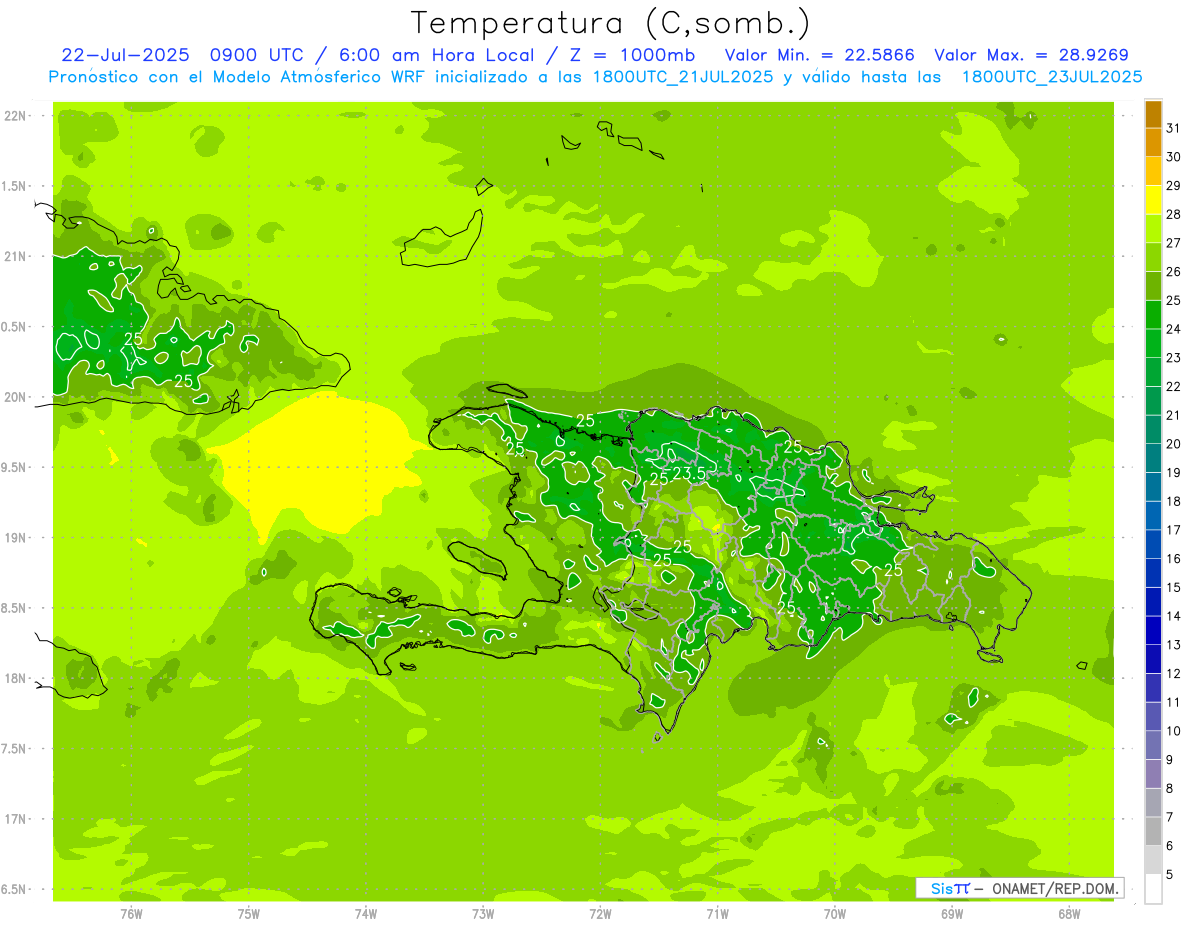The image size is (1200, 927).
Task: Select the "22-Jul-2025" date text
Action: point(125,55)
